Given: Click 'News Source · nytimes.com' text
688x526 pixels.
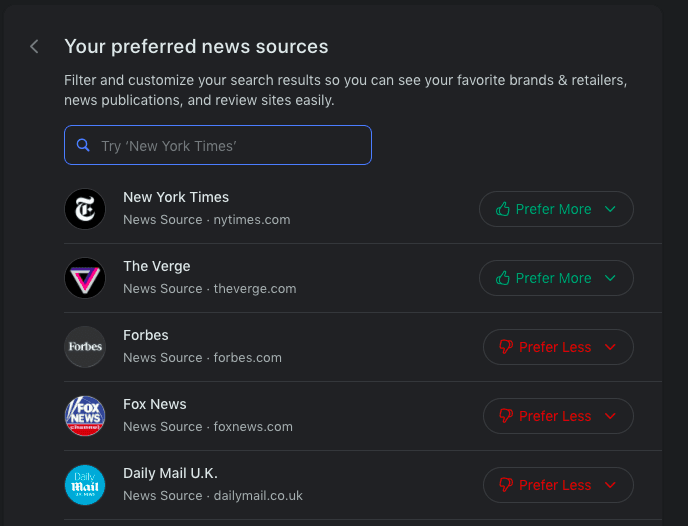Looking at the screenshot, I should coord(207,220).
